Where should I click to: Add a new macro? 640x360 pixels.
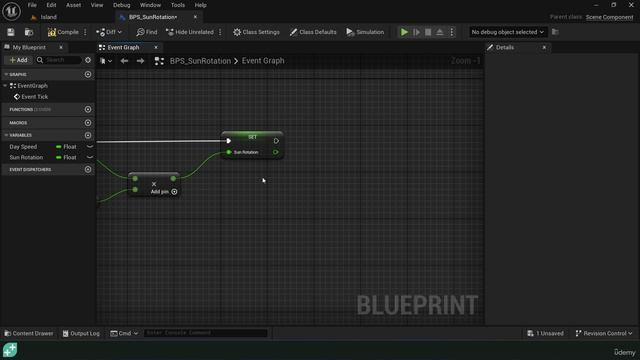(88, 122)
